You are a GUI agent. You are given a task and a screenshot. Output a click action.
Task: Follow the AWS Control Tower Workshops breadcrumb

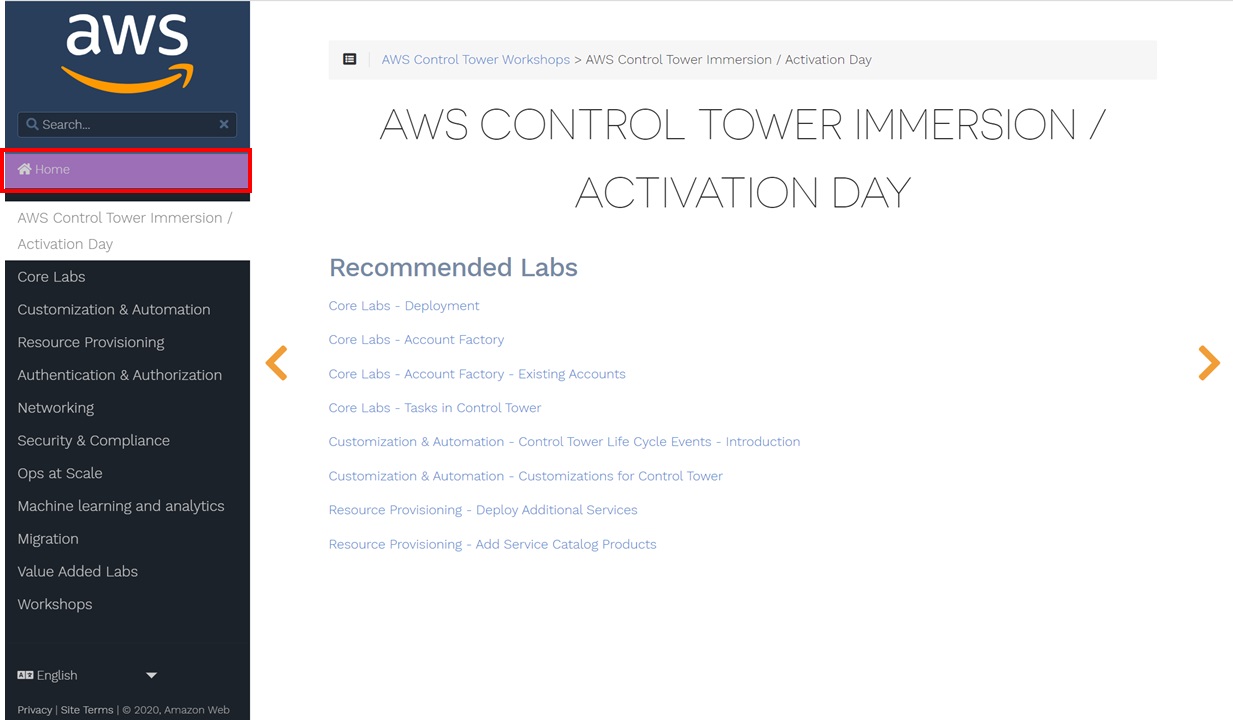tap(476, 59)
